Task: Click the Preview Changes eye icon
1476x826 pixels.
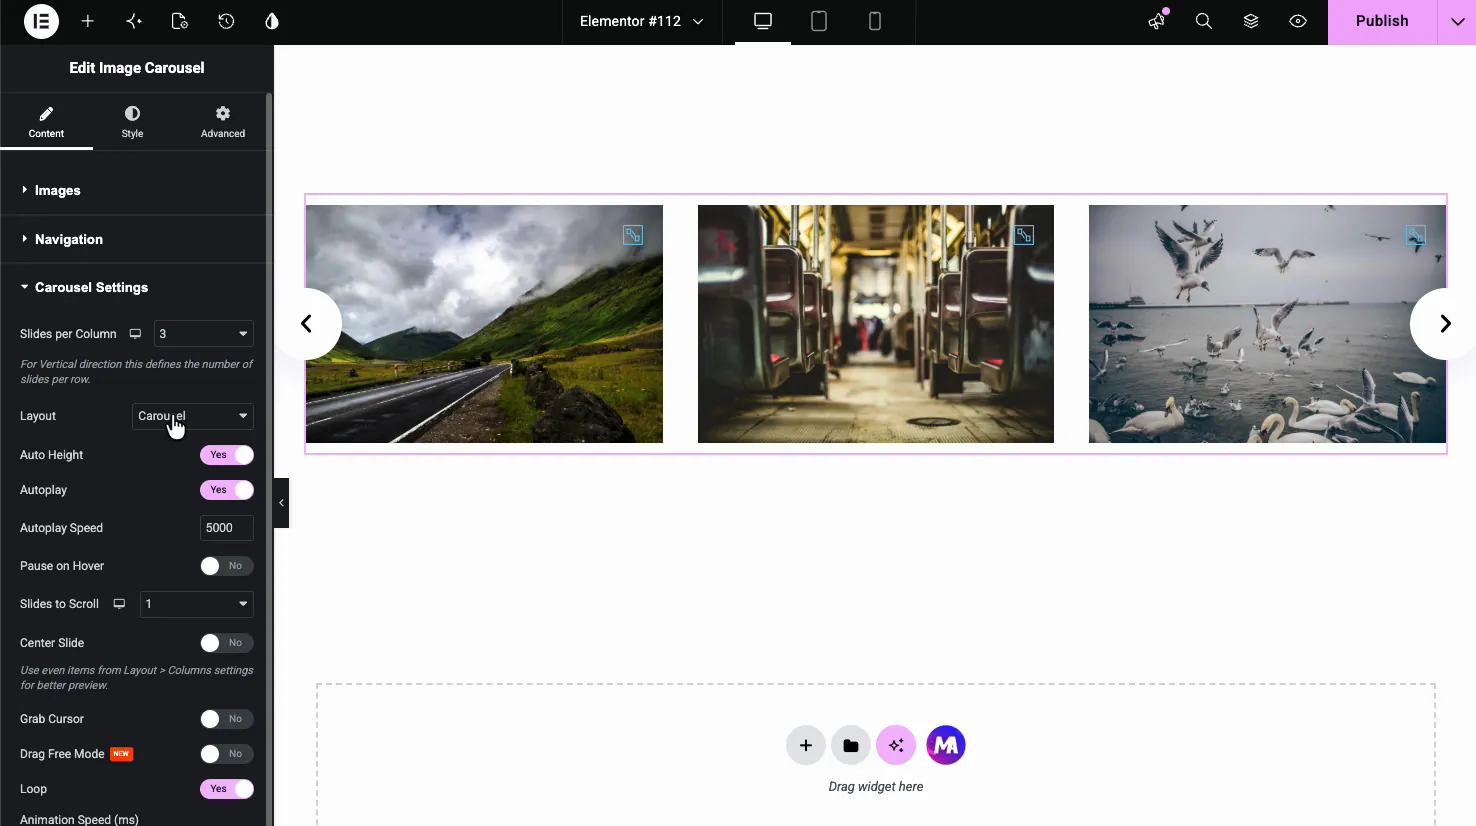Action: [x=1298, y=21]
